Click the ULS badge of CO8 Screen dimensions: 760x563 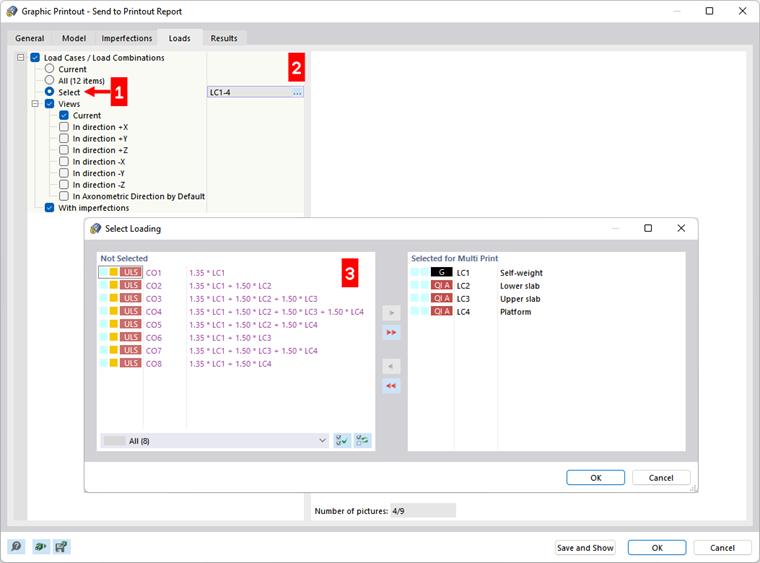[131, 363]
